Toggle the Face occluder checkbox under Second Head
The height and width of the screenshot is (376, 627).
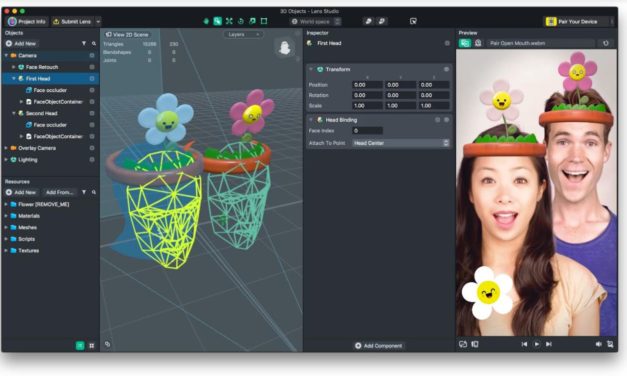coord(92,125)
